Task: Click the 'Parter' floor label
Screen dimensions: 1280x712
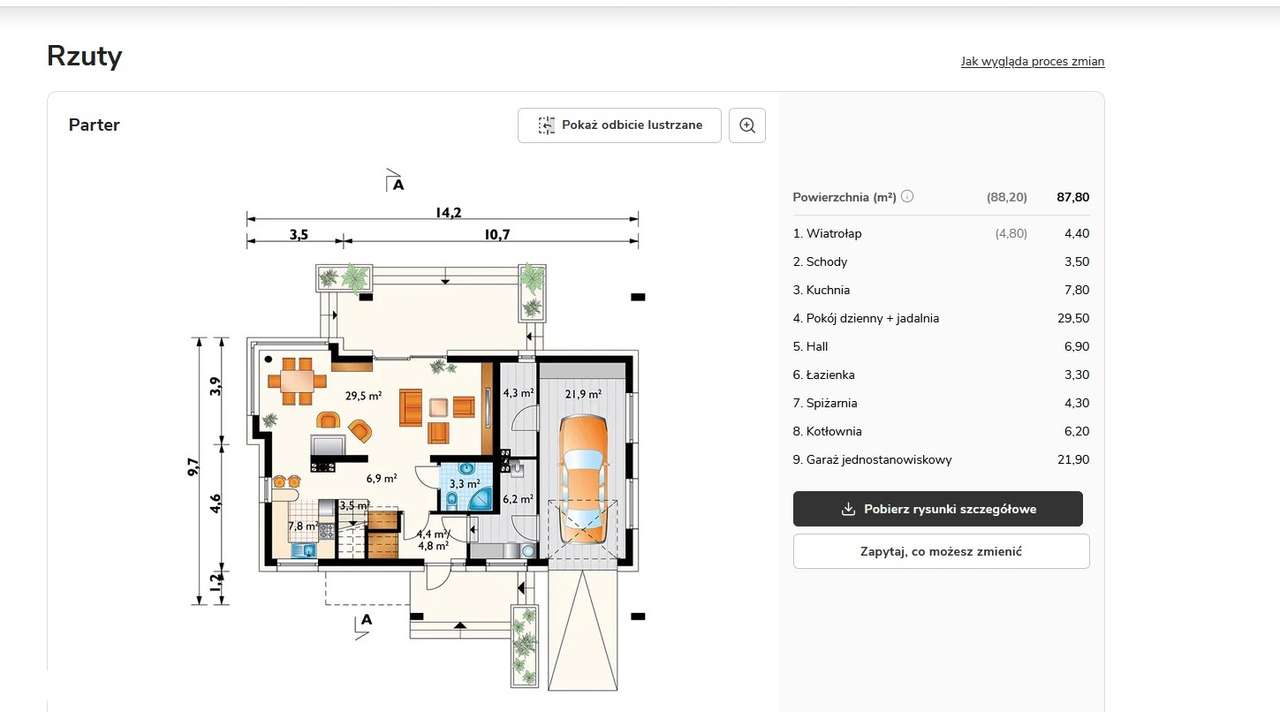Action: (94, 125)
